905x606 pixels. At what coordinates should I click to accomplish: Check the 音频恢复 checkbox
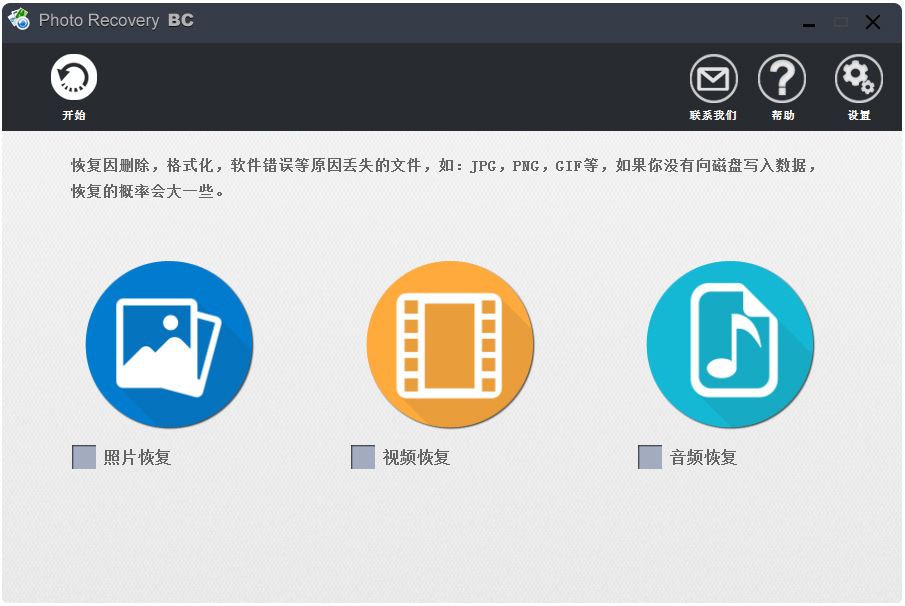tap(650, 457)
